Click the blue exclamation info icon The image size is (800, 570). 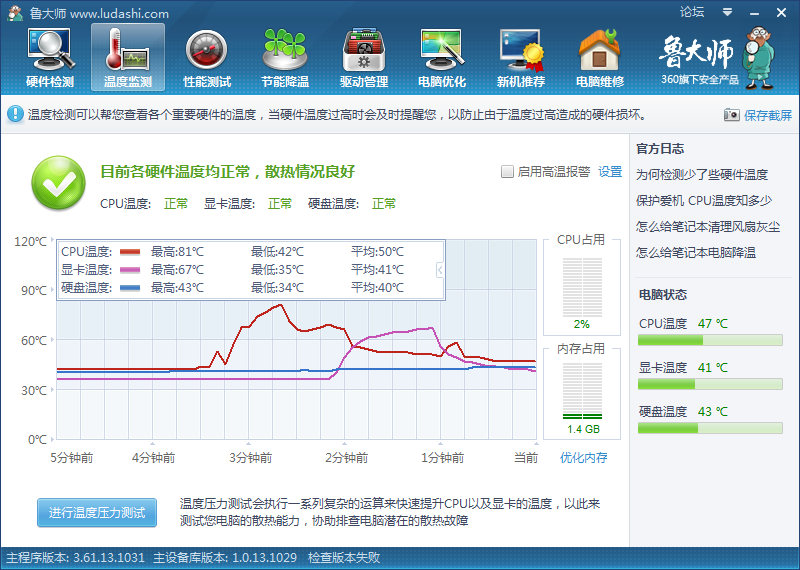tap(15, 114)
